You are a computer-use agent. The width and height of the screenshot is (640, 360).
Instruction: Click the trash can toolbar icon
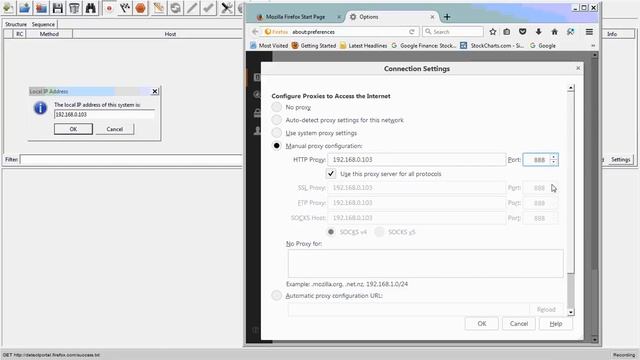pos(74,8)
